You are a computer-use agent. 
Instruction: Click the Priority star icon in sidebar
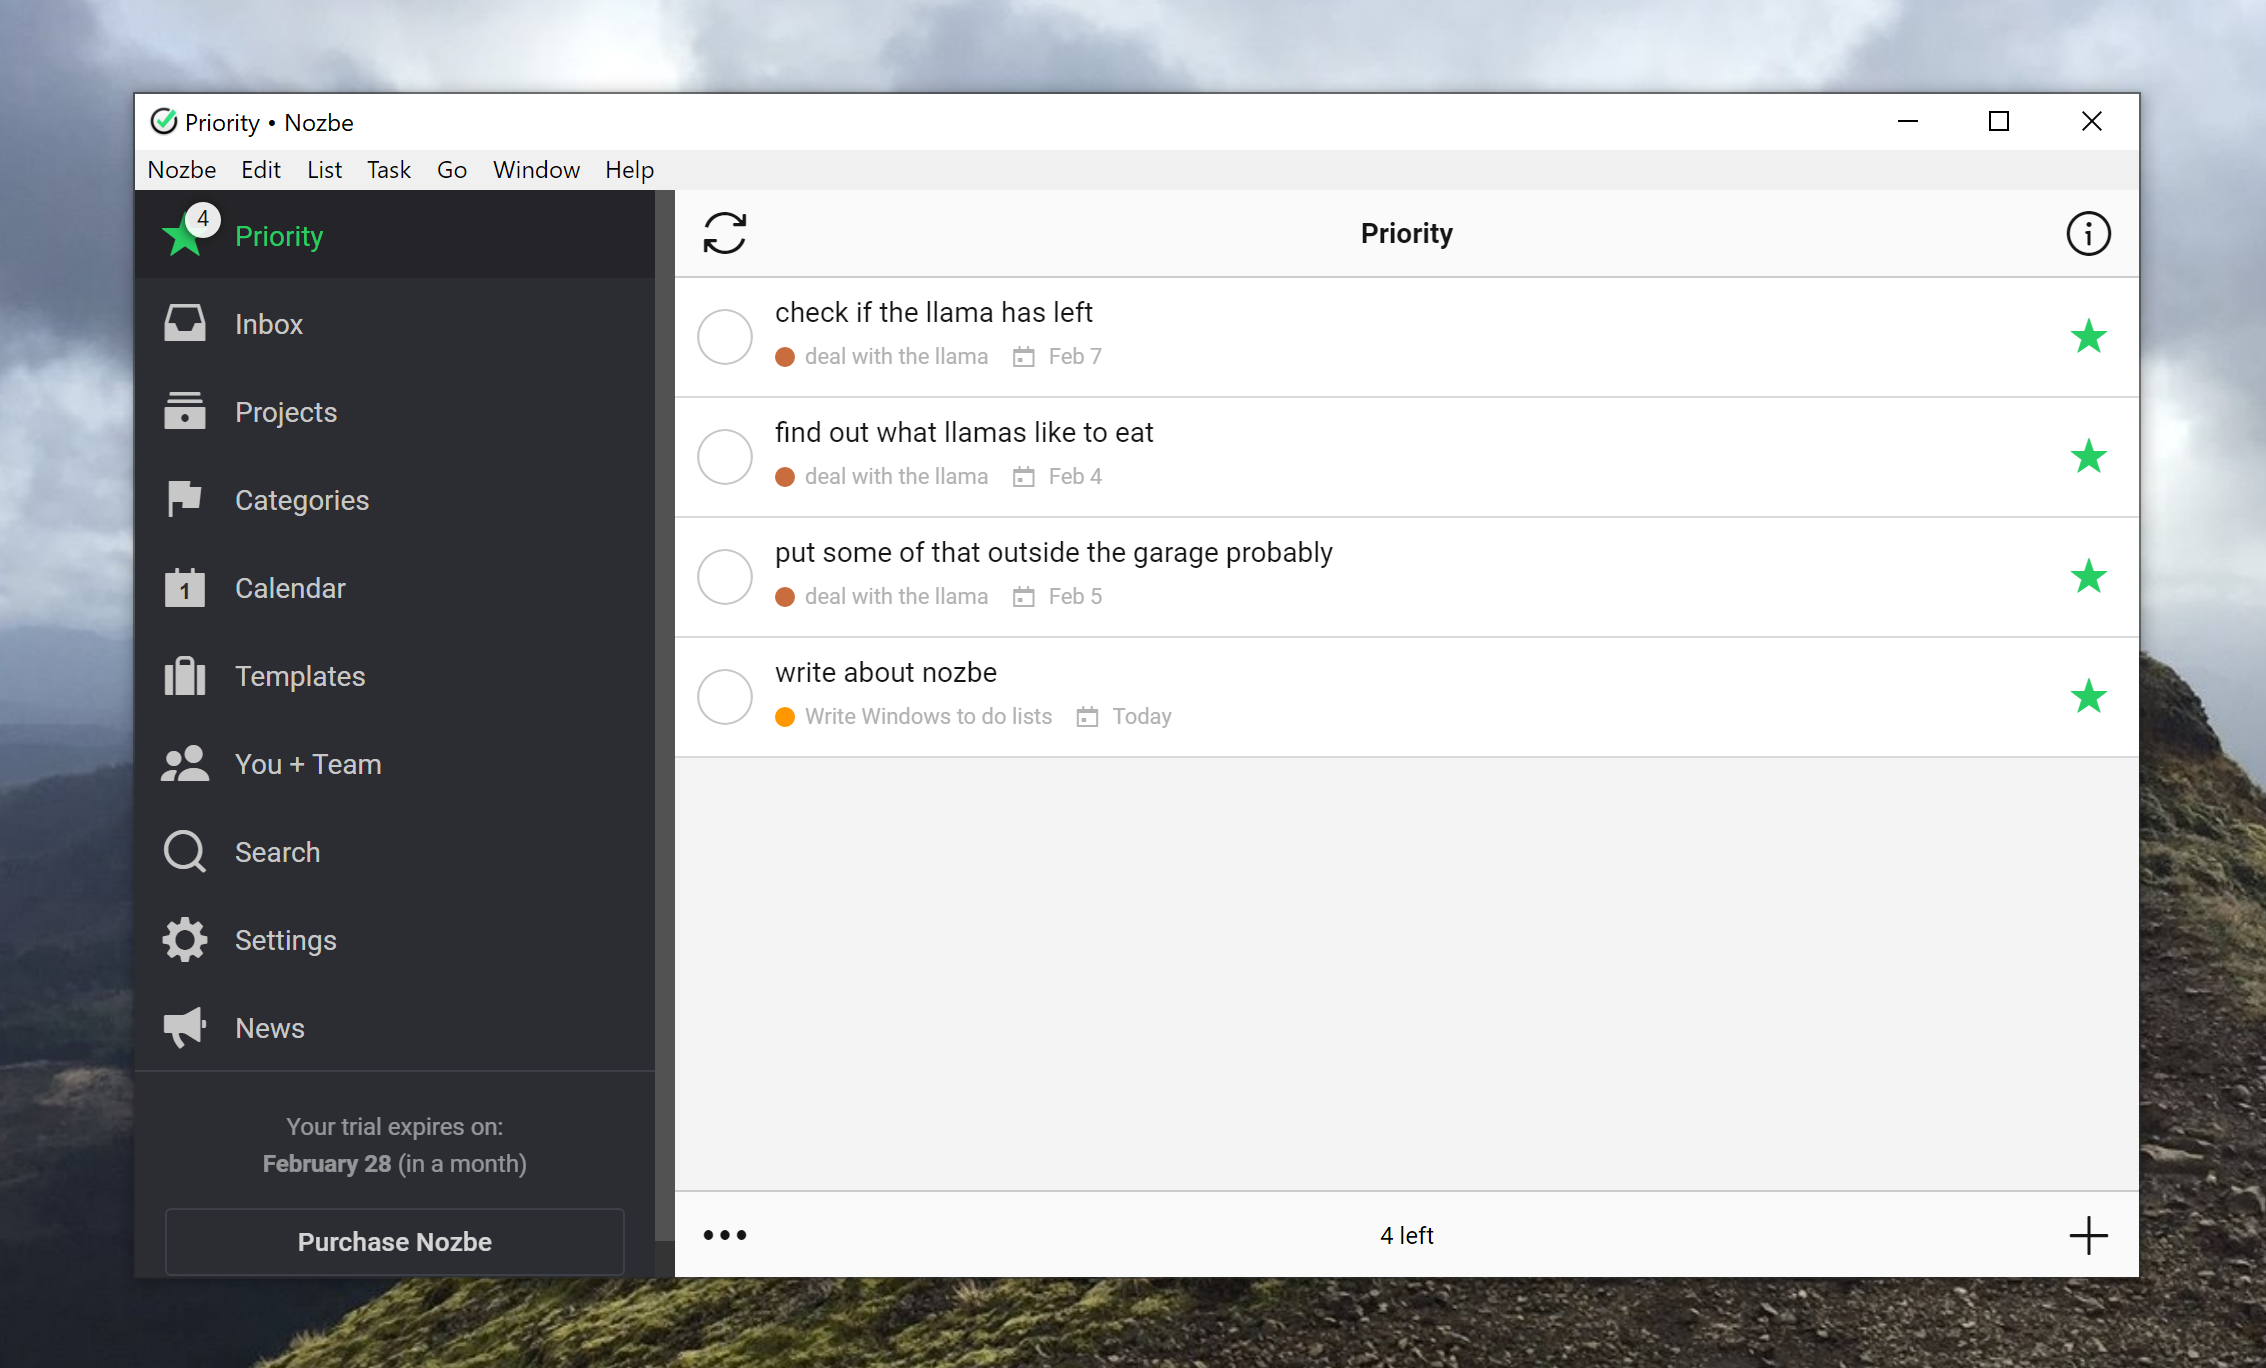pyautogui.click(x=186, y=235)
